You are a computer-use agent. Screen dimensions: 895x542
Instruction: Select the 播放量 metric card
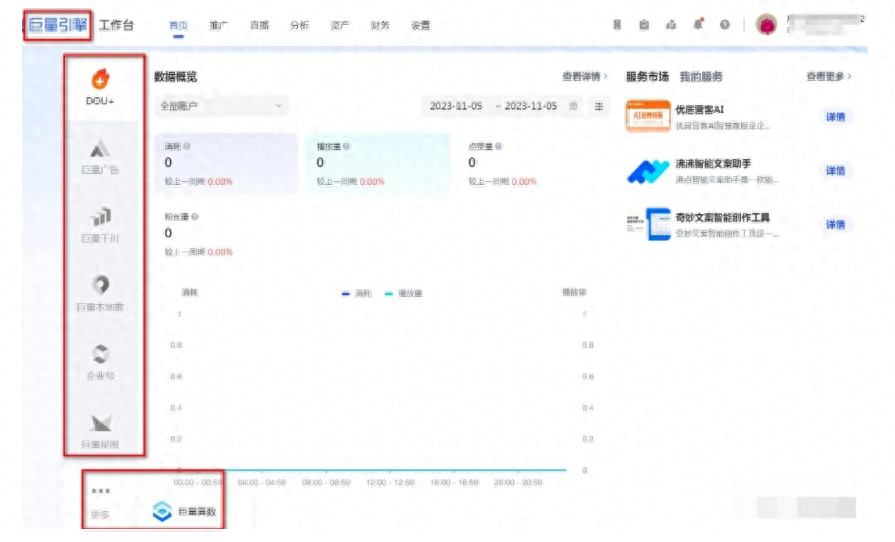378,164
